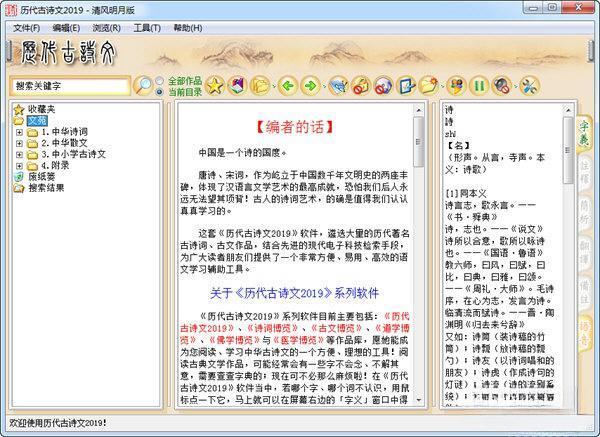
Task: Expand the 1. 中华诗词 tree node
Action: (20, 131)
